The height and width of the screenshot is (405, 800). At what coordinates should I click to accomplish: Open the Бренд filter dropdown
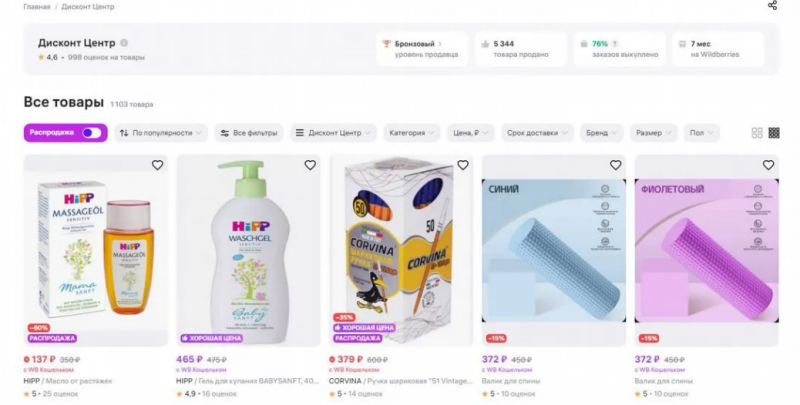point(602,133)
